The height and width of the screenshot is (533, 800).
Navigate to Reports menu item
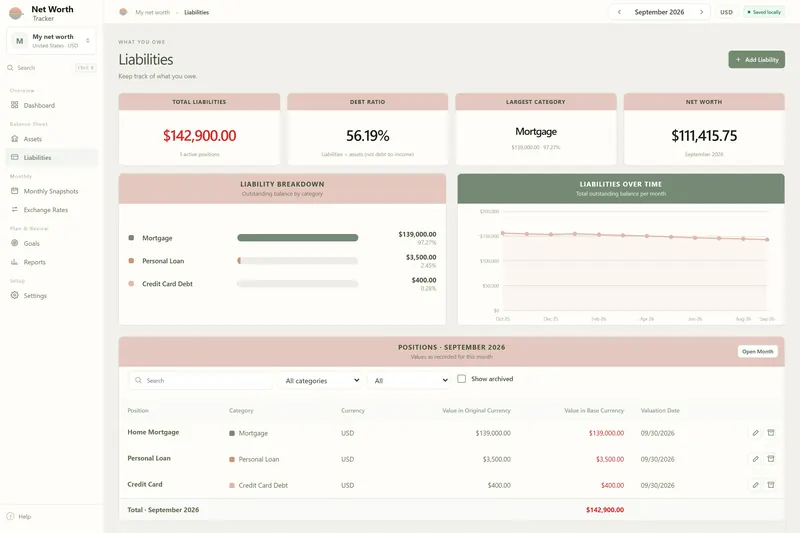point(52,262)
